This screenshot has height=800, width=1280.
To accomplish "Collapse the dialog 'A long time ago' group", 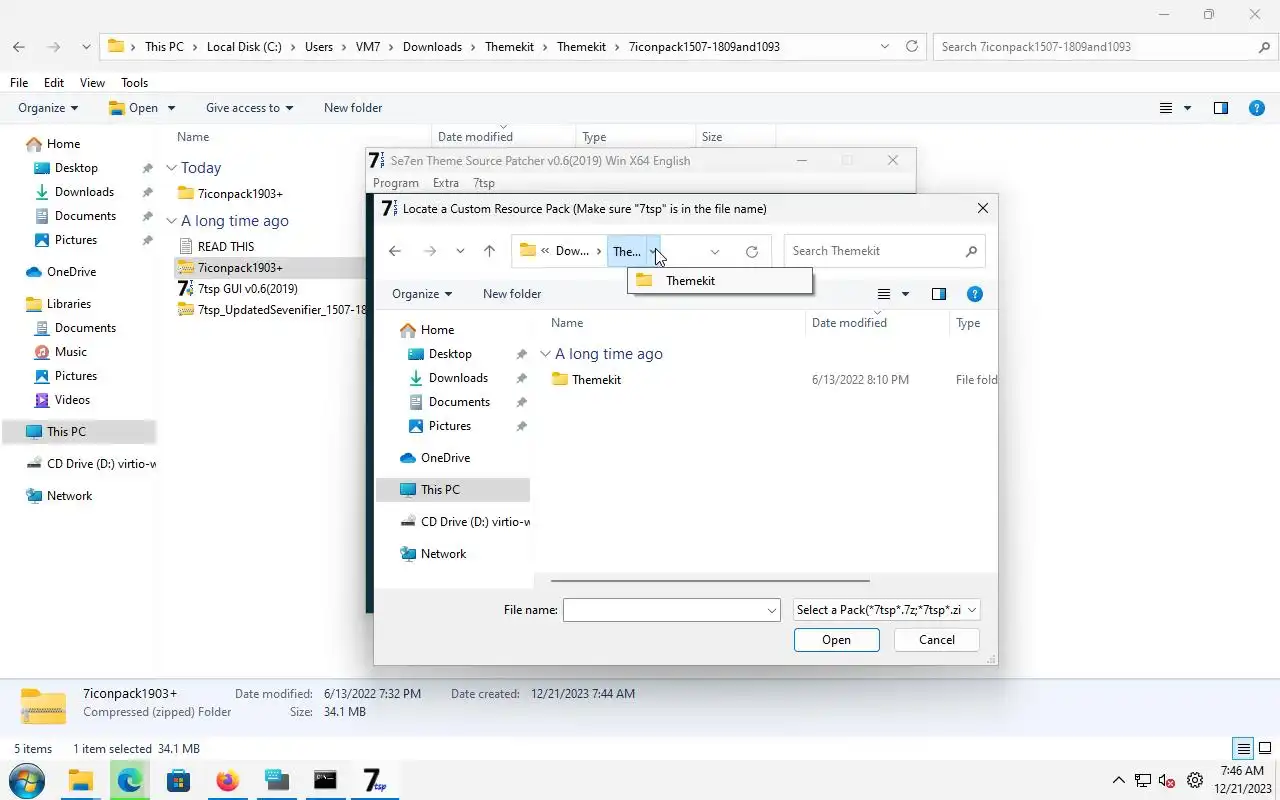I will point(546,354).
